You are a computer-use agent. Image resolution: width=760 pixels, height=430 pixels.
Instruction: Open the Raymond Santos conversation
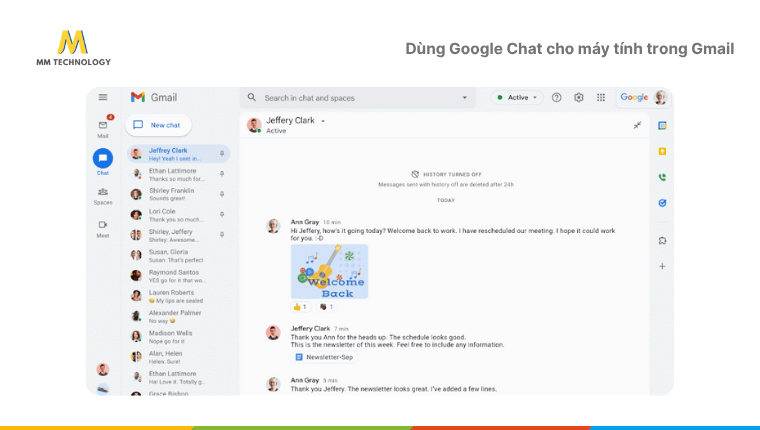[x=178, y=276]
